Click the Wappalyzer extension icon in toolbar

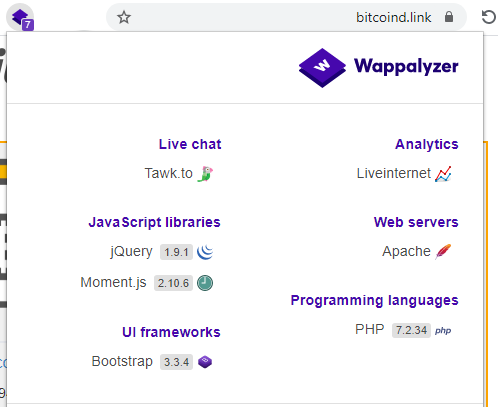click(x=21, y=18)
